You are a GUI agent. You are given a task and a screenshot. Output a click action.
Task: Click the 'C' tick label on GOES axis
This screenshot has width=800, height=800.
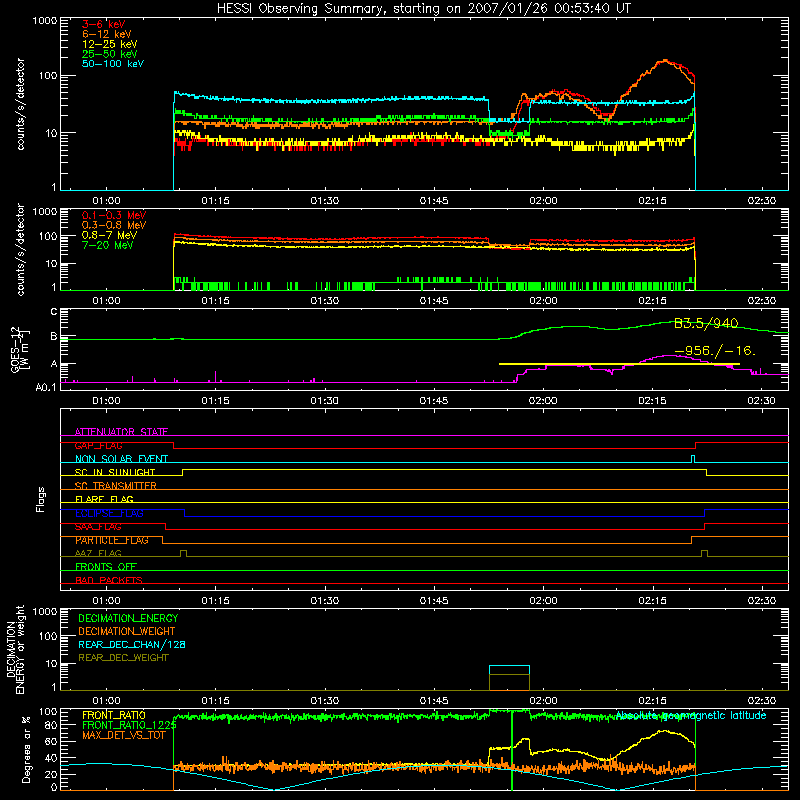(54, 312)
